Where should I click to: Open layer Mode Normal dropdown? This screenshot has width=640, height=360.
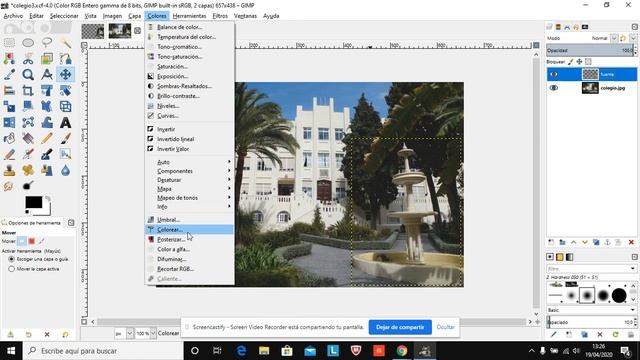[x=614, y=38]
